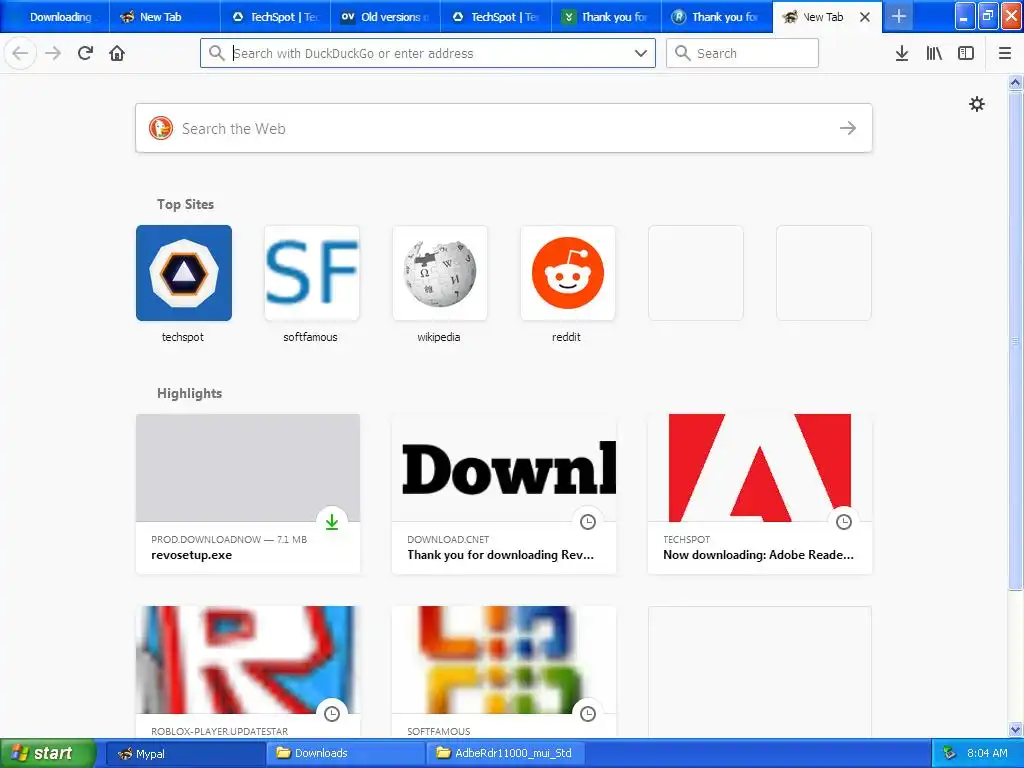Close the active New Tab
Image resolution: width=1024 pixels, height=768 pixels.
click(865, 17)
